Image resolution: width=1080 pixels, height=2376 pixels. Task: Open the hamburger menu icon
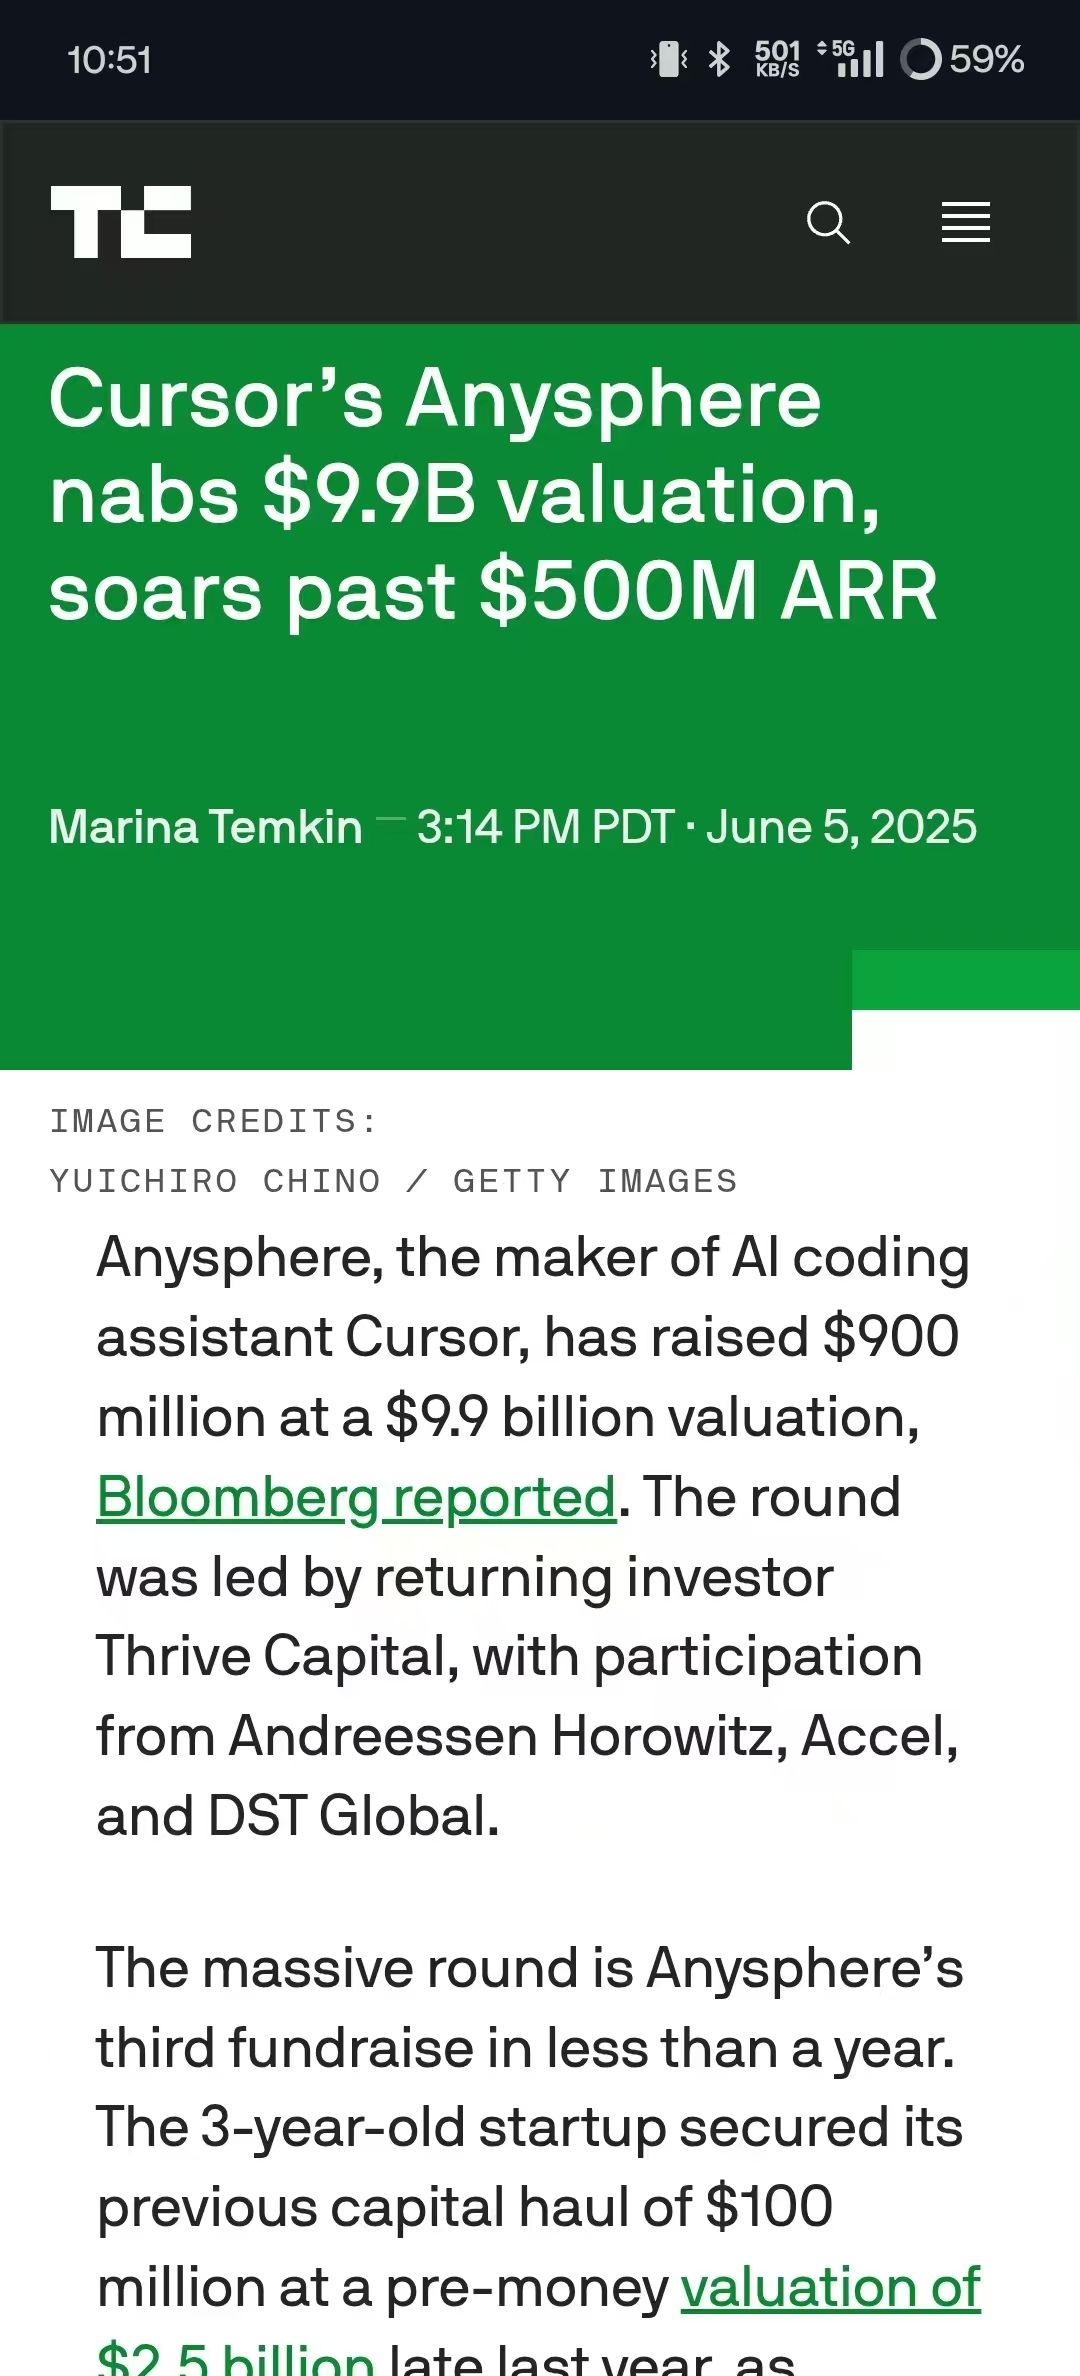pyautogui.click(x=966, y=222)
